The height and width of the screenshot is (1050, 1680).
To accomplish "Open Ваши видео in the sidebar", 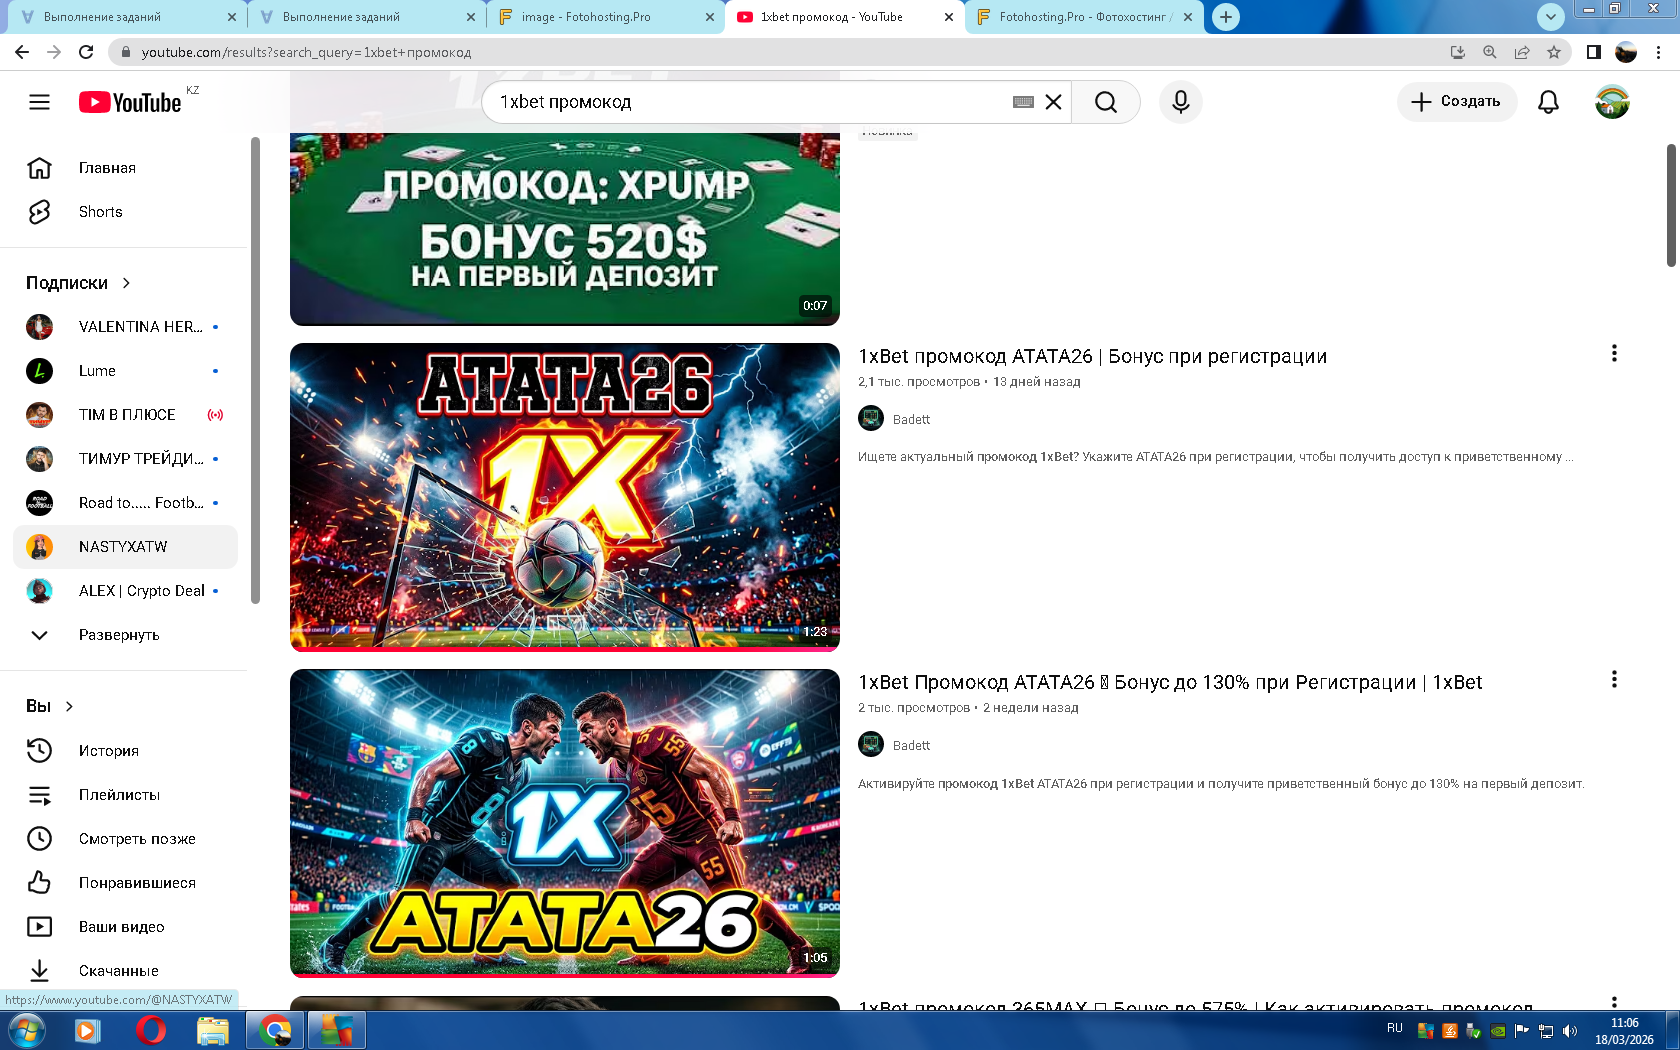I will click(126, 927).
